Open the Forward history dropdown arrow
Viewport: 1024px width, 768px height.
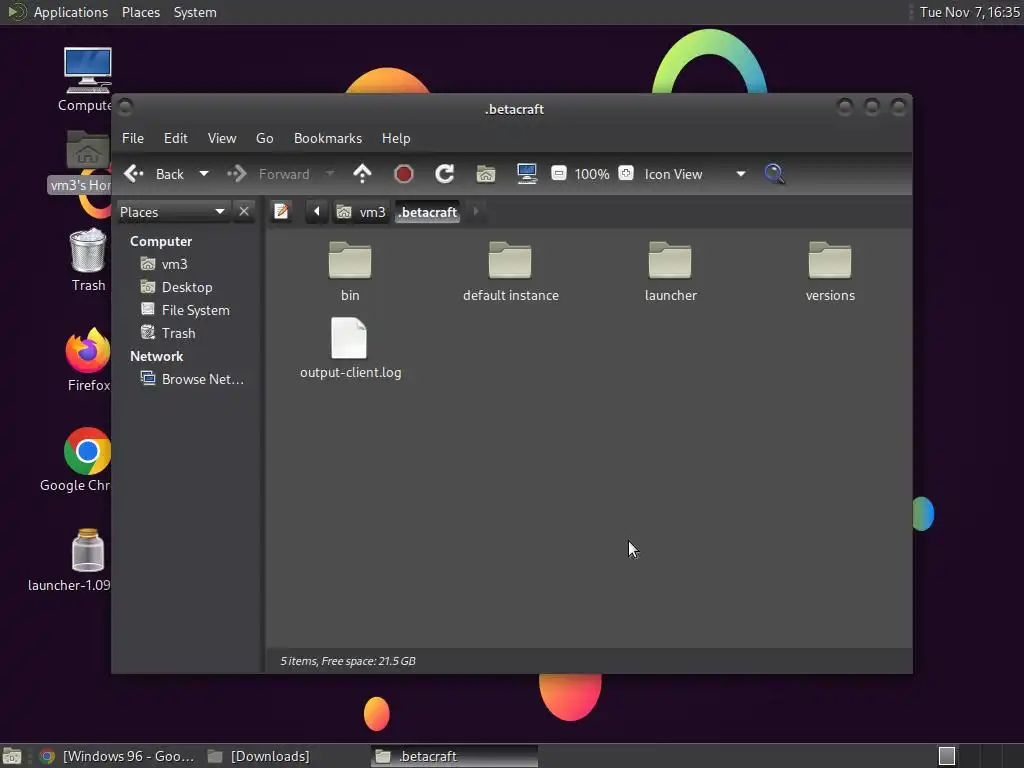tap(330, 174)
